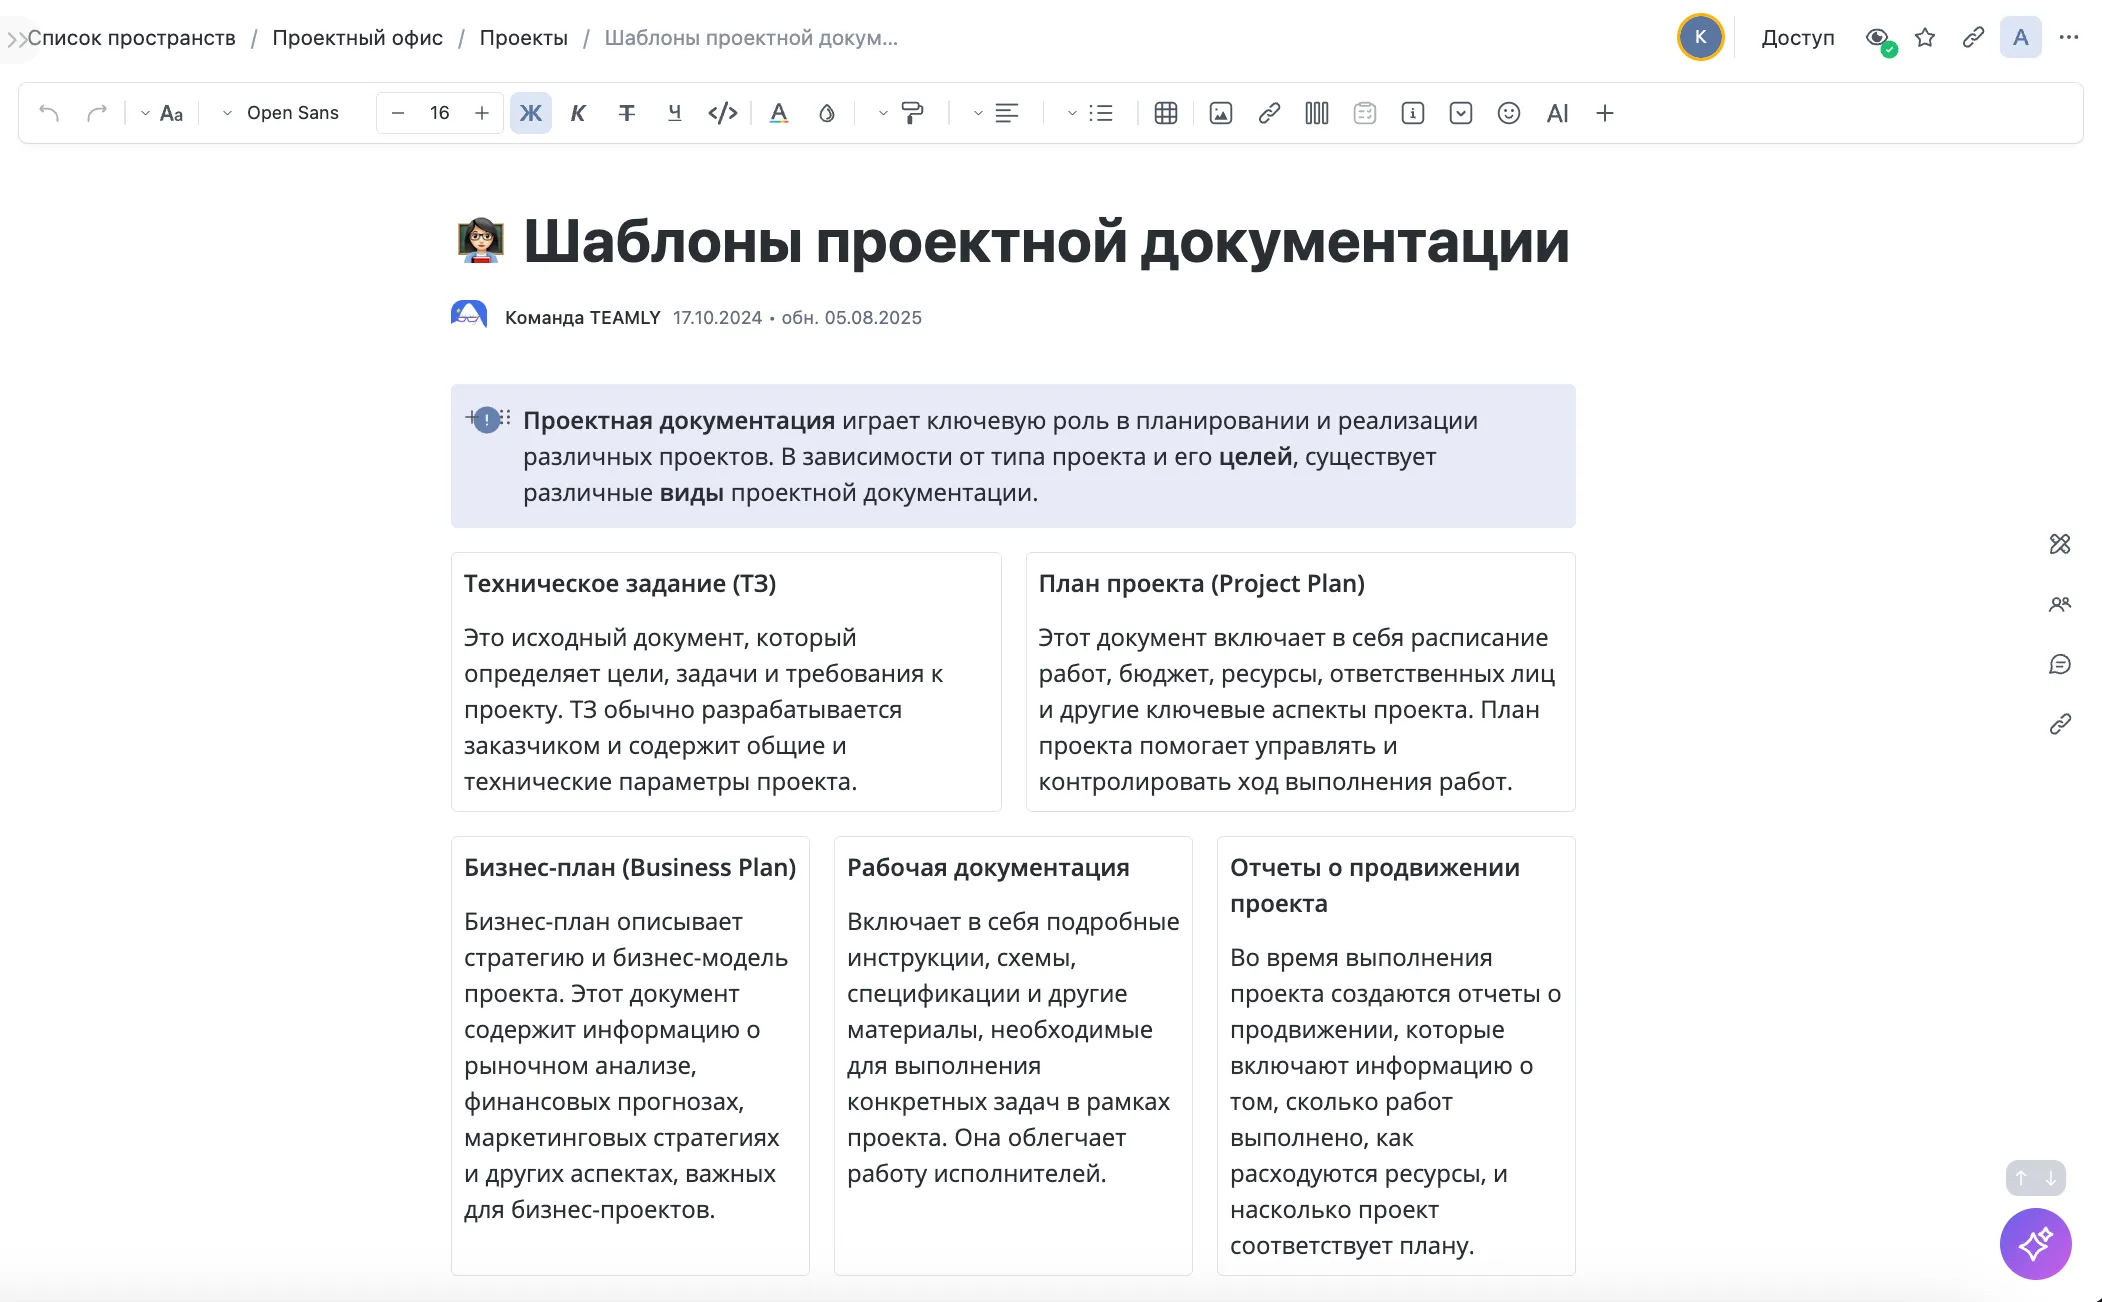This screenshot has height=1302, width=2102.
Task: Open collaborators side panel icon
Action: point(2060,604)
